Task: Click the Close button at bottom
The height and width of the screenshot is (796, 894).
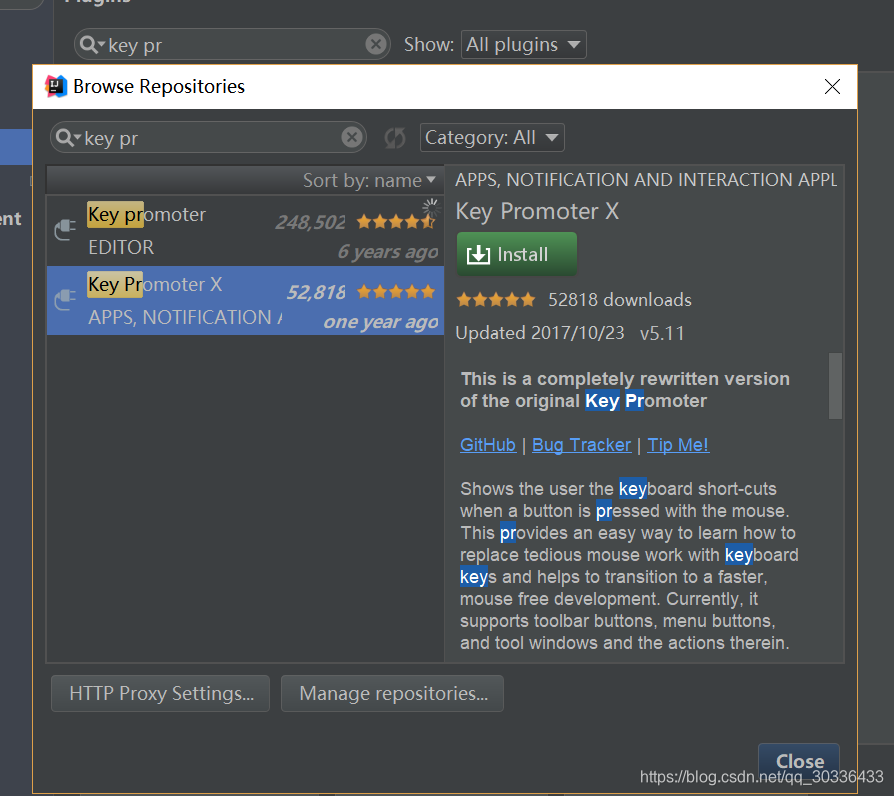Action: tap(799, 761)
